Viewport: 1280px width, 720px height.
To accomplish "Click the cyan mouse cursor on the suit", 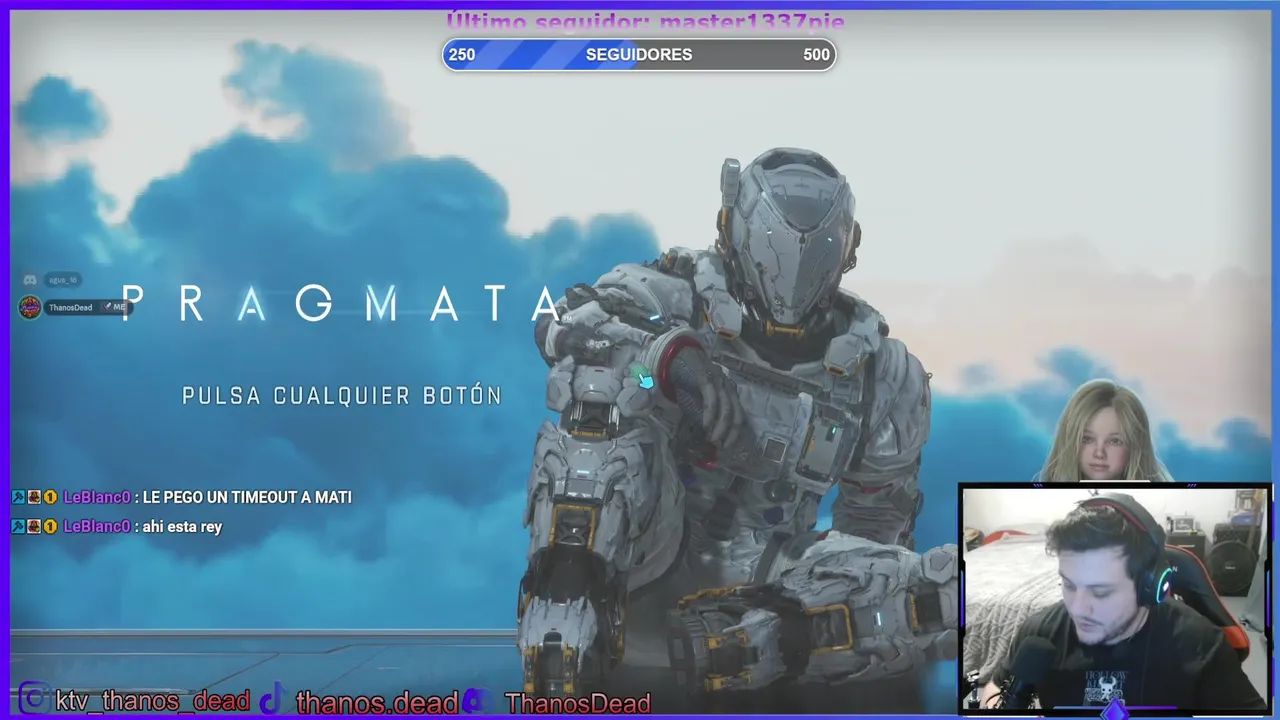I will pyautogui.click(x=645, y=380).
